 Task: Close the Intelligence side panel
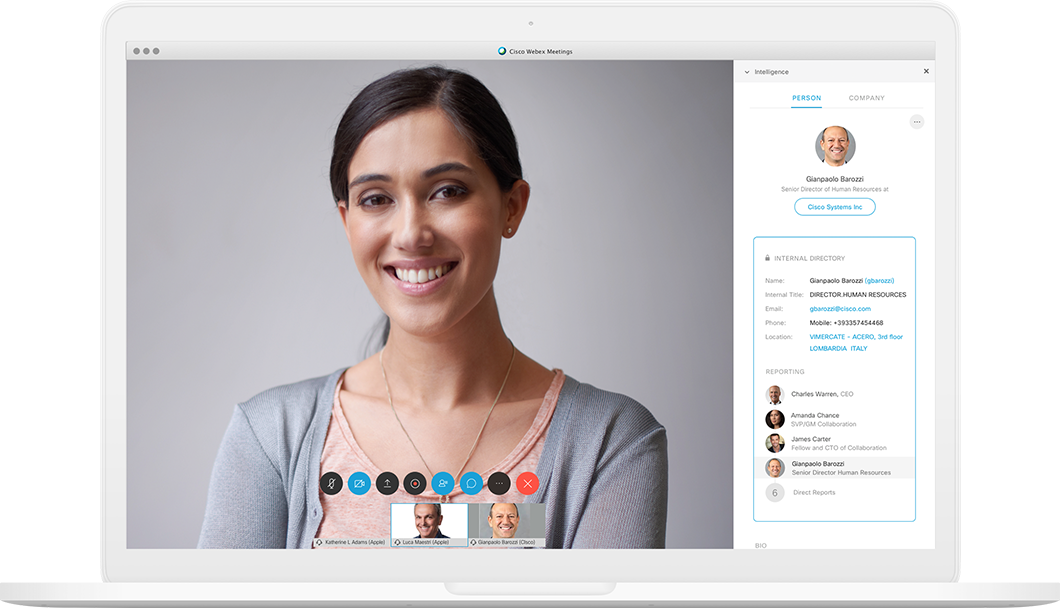[x=926, y=72]
